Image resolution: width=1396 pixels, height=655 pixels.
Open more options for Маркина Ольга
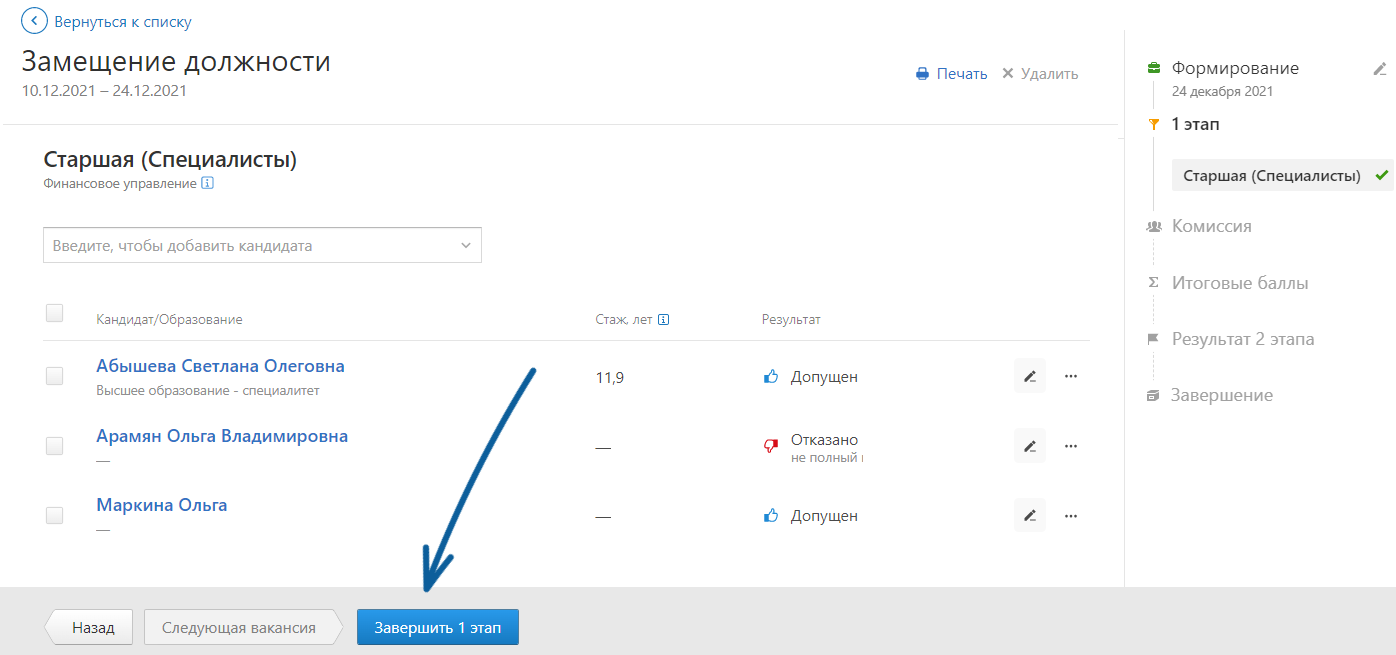tap(1071, 516)
